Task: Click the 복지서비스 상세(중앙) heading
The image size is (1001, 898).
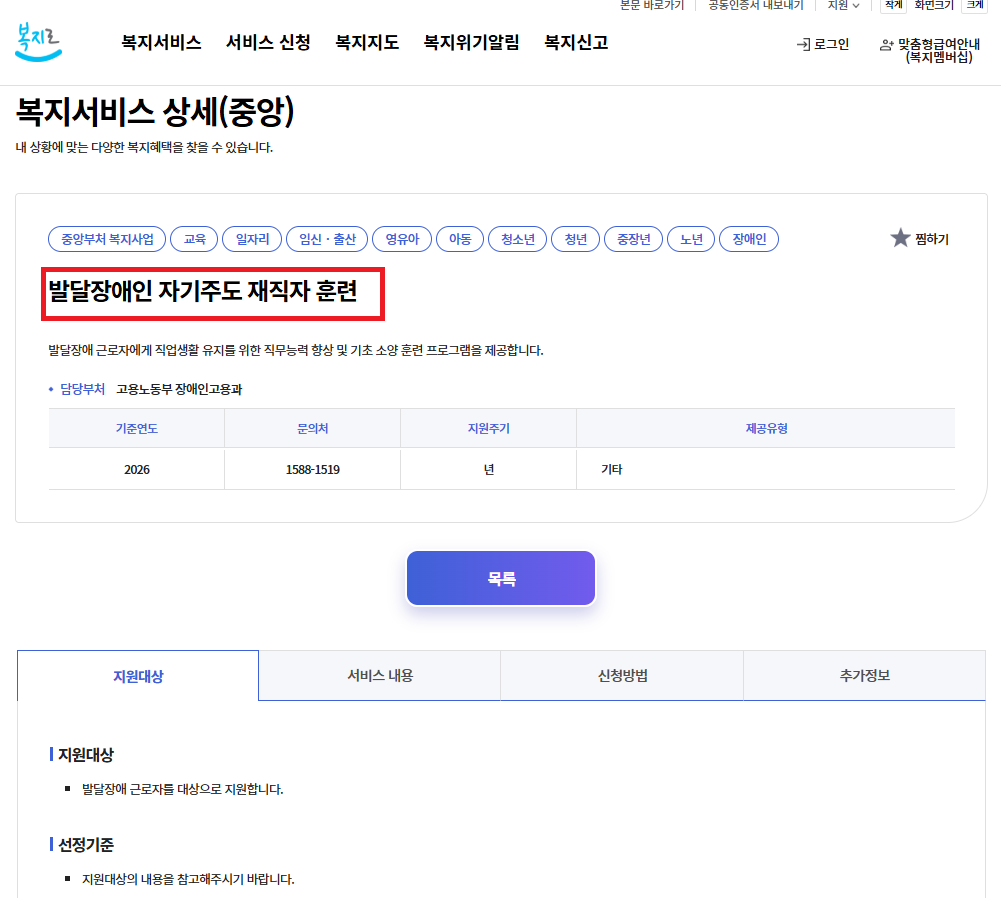Action: coord(155,112)
